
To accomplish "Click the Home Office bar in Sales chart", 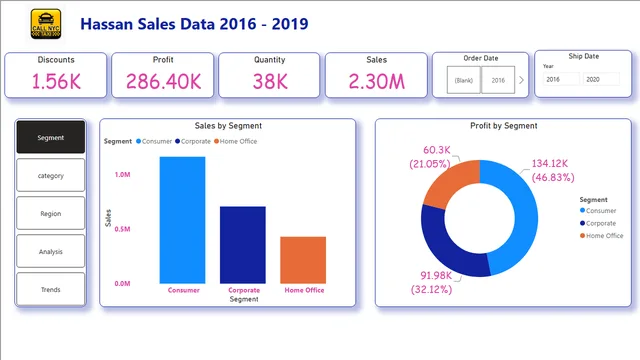I will 303,260.
